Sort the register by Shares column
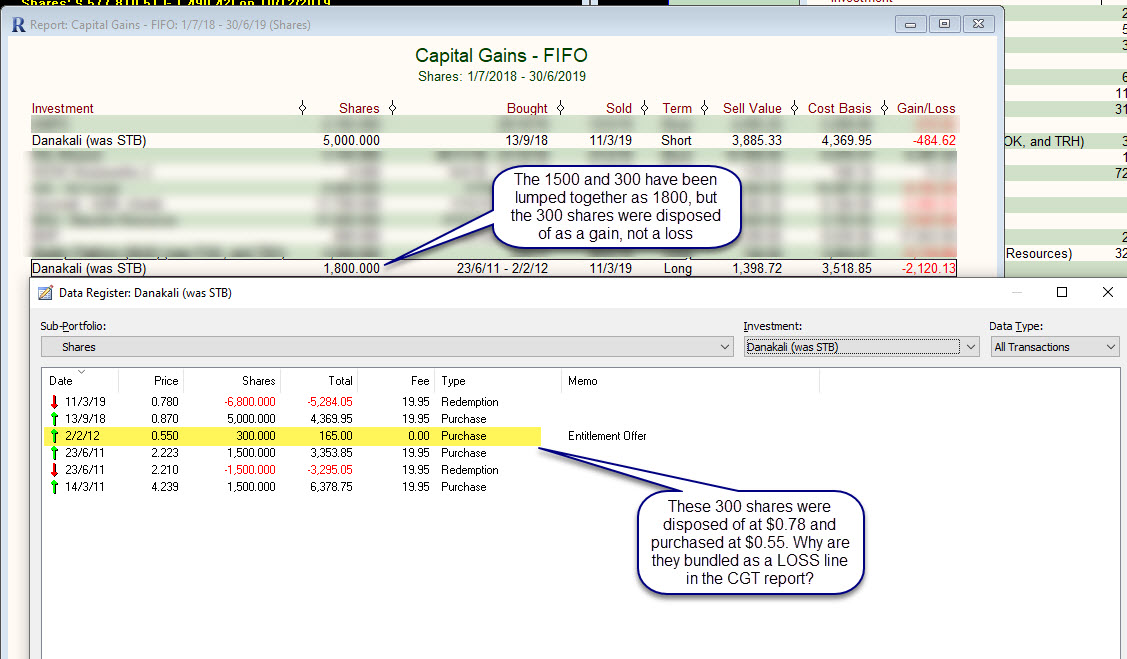 click(258, 381)
